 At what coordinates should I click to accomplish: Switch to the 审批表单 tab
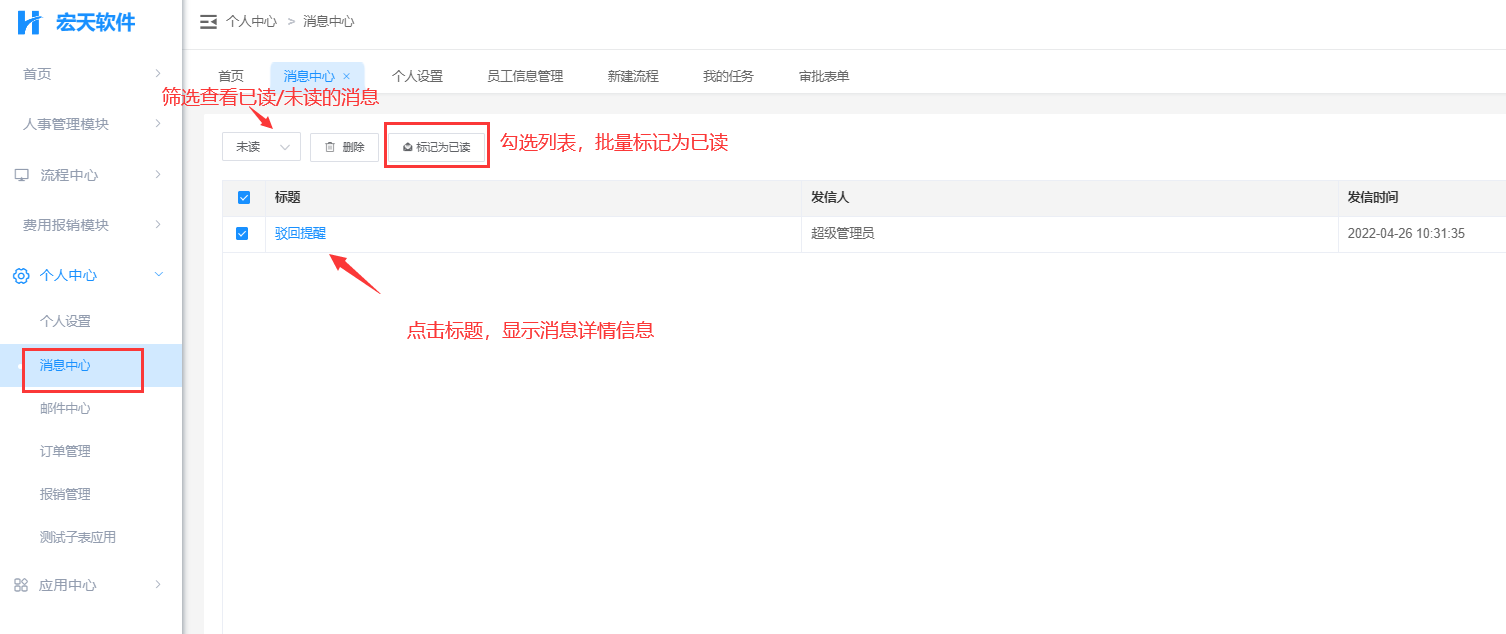click(x=824, y=76)
